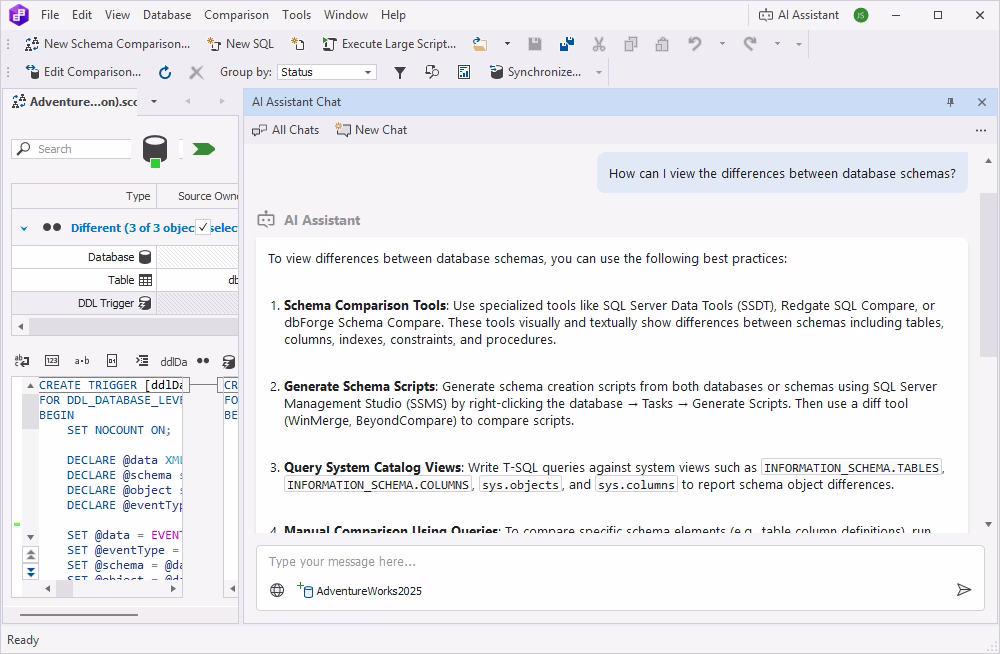Jump to previous difference double-arrow up

[x=31, y=555]
